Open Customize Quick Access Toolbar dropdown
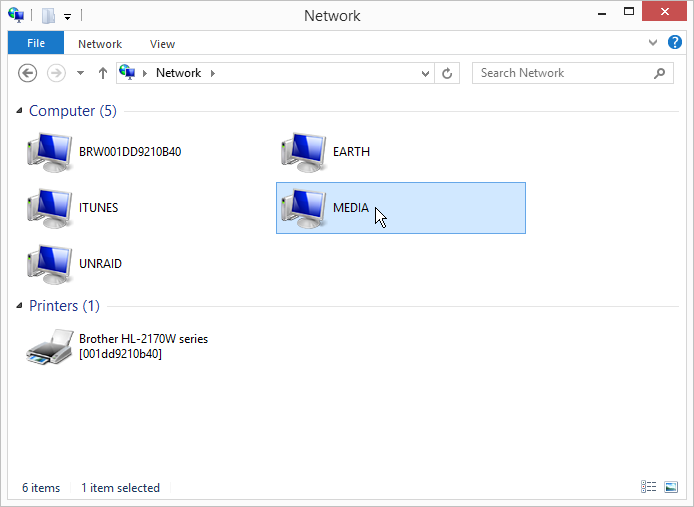This screenshot has height=507, width=694. click(67, 17)
